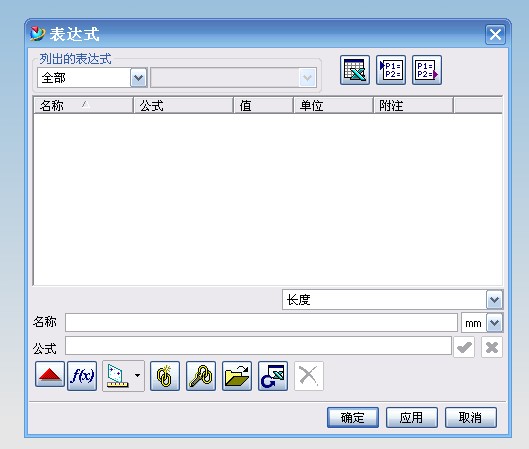This screenshot has width=529, height=449.
Task: Click the export expressions to file icon
Action: pyautogui.click(x=426, y=70)
